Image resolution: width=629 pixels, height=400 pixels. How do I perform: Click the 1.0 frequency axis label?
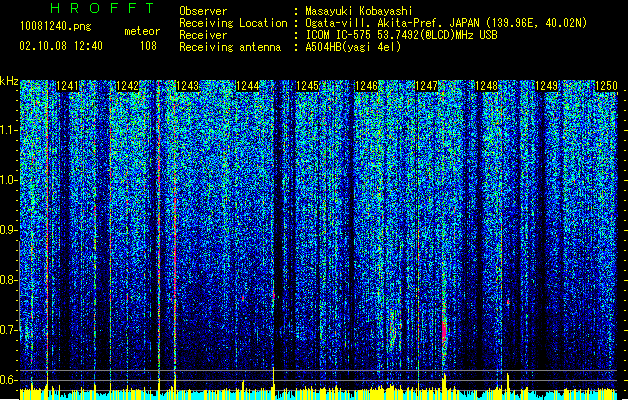[x=9, y=180]
